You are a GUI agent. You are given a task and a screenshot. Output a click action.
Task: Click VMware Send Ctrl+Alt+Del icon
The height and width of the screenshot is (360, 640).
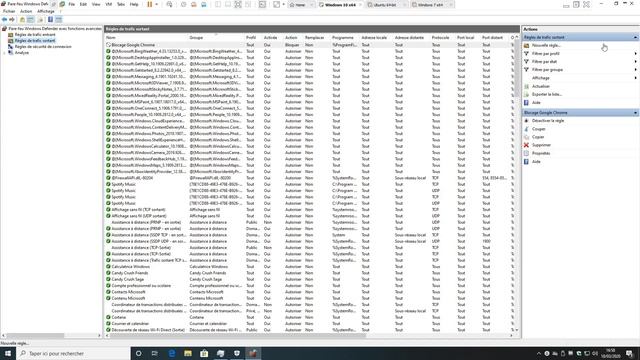pos(169,4)
